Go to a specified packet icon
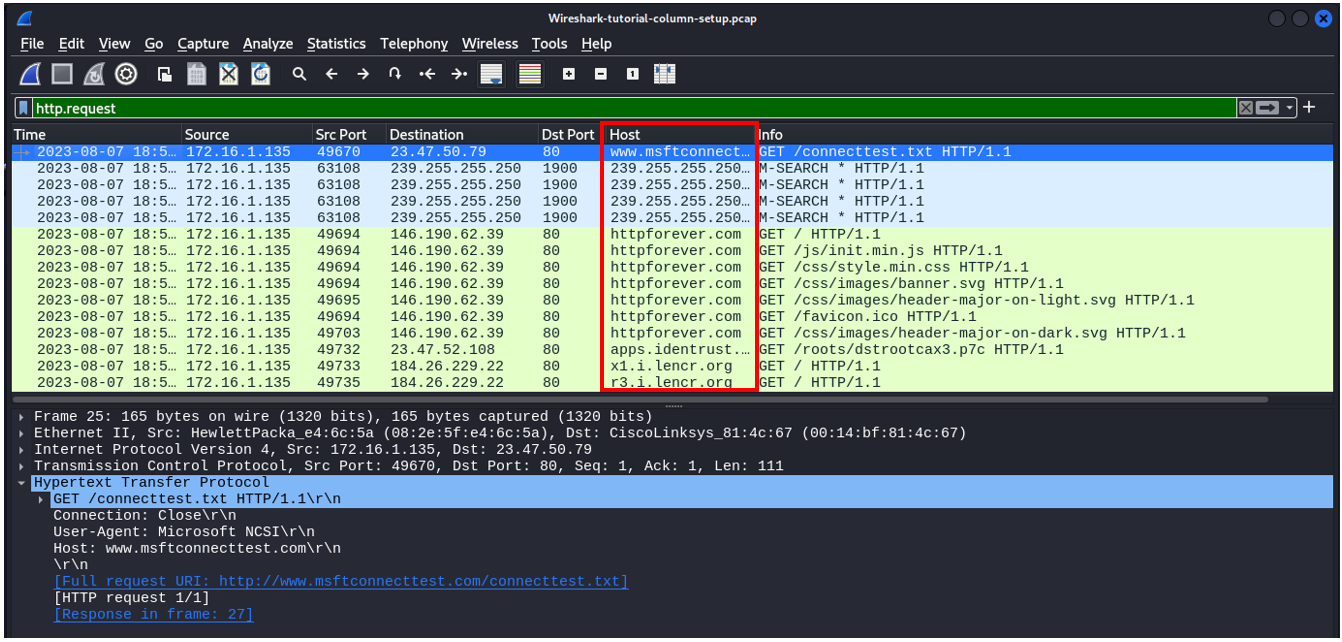Image resolution: width=1342 pixels, height=642 pixels. 395,74
